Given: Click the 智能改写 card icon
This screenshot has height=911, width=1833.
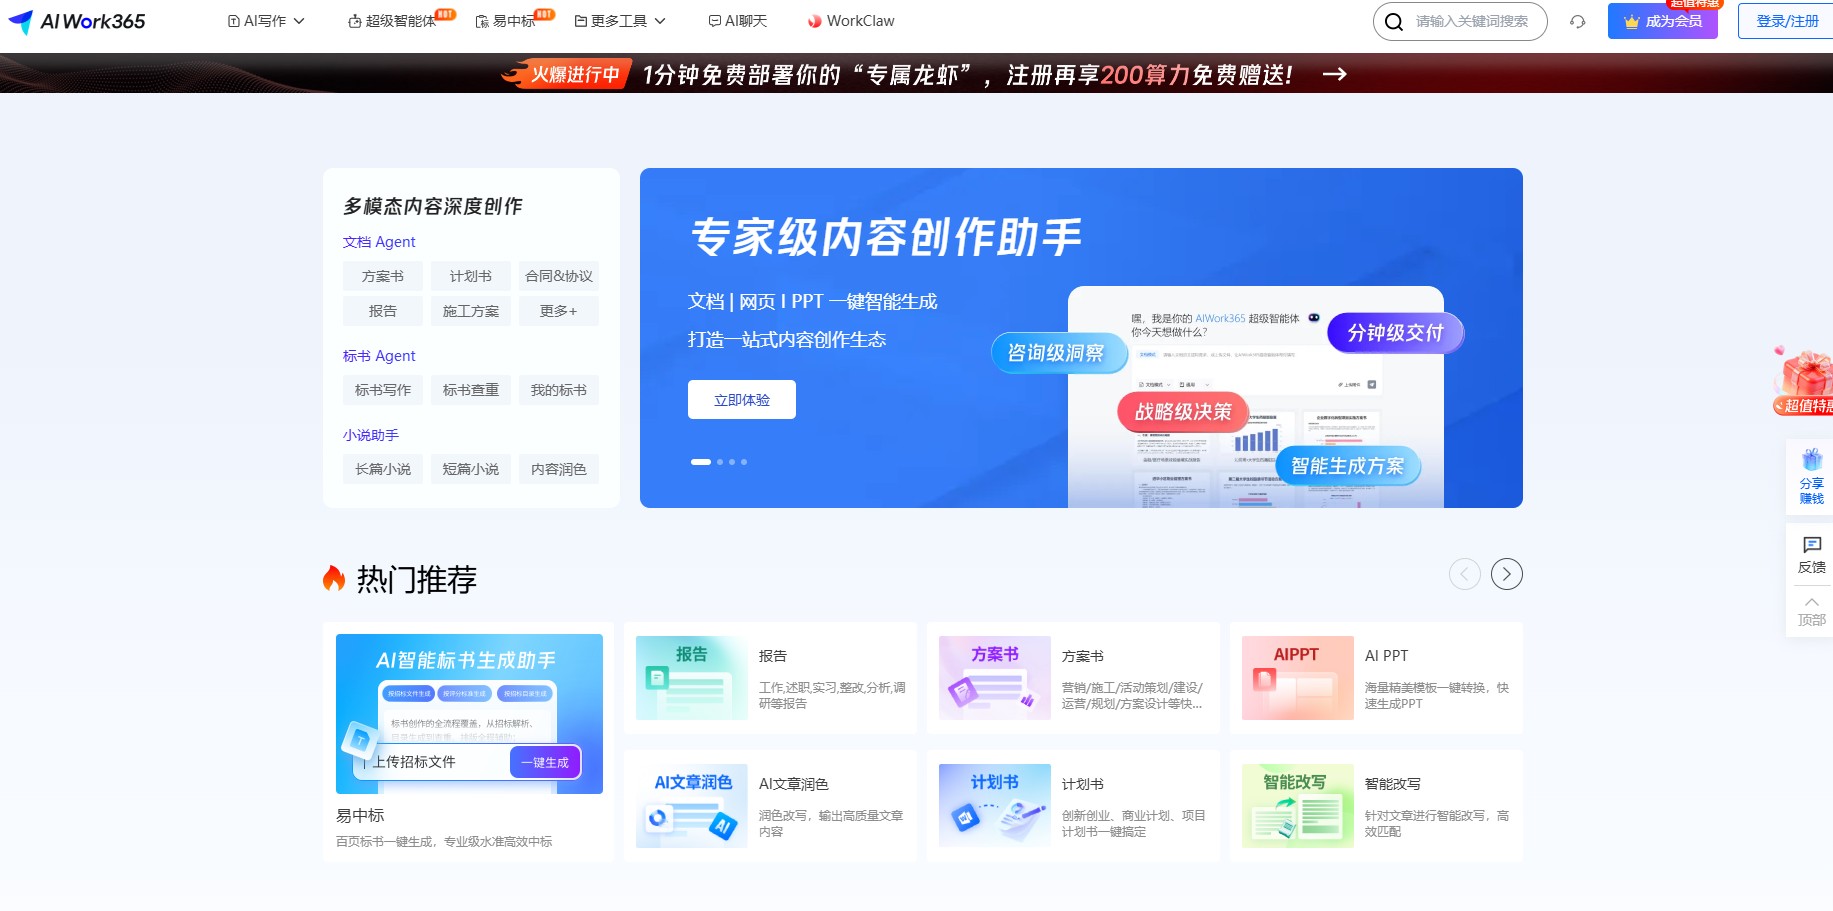Looking at the screenshot, I should (1298, 806).
